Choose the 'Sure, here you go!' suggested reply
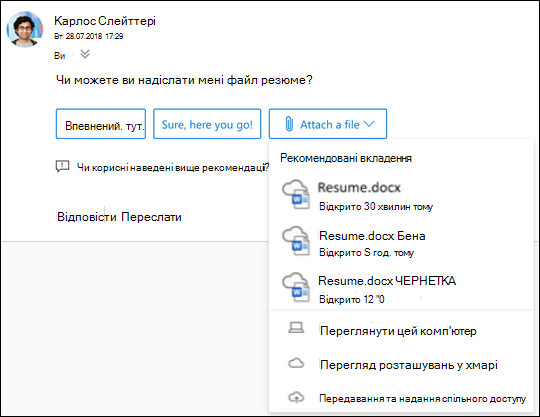 tap(207, 124)
